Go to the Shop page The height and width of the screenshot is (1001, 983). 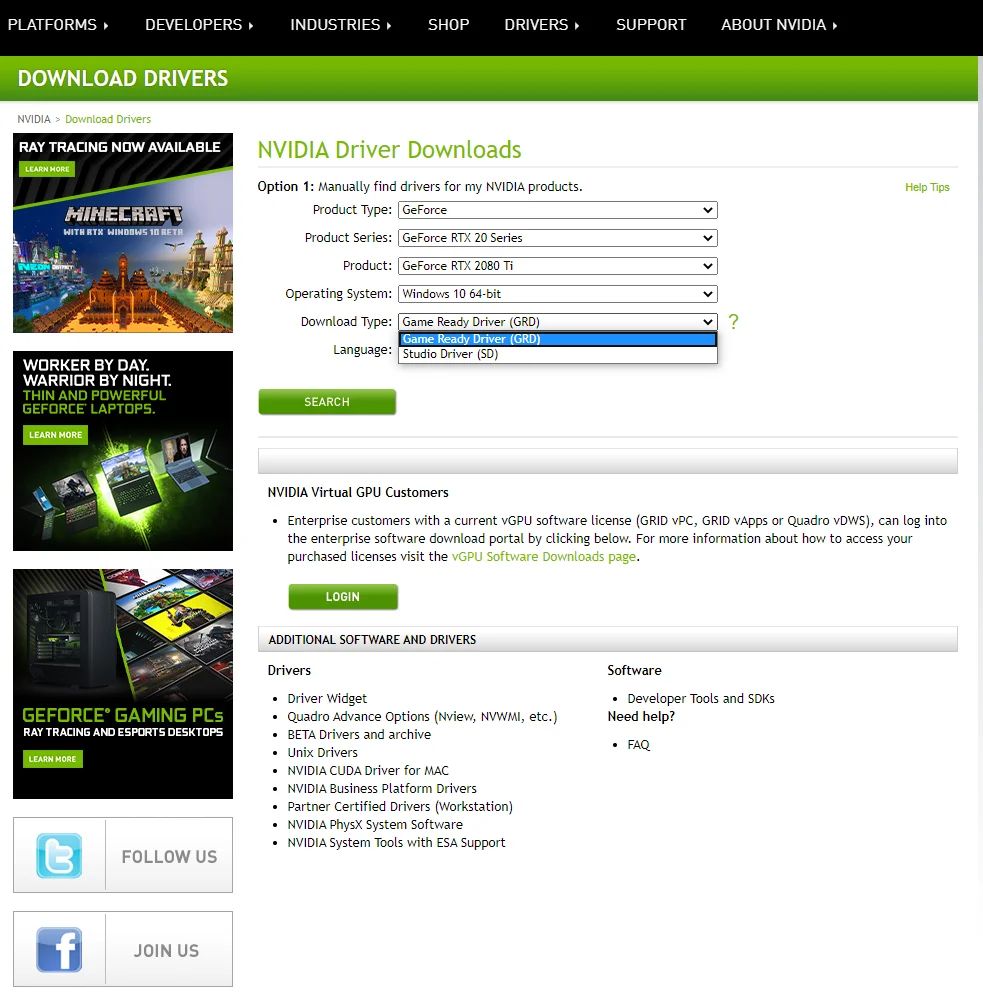pos(448,25)
